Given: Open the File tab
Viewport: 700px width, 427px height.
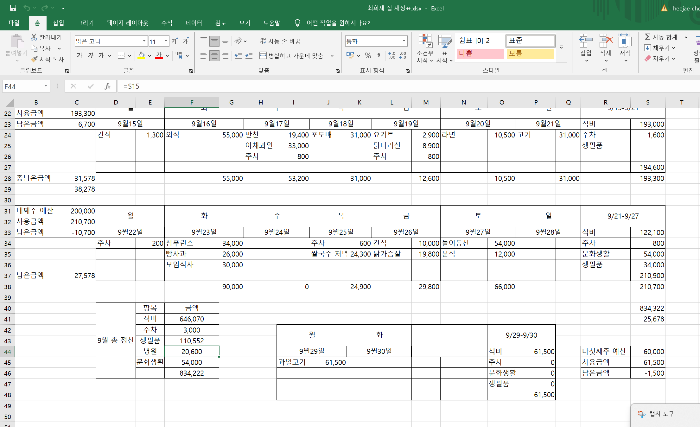Looking at the screenshot, I should click(14, 23).
